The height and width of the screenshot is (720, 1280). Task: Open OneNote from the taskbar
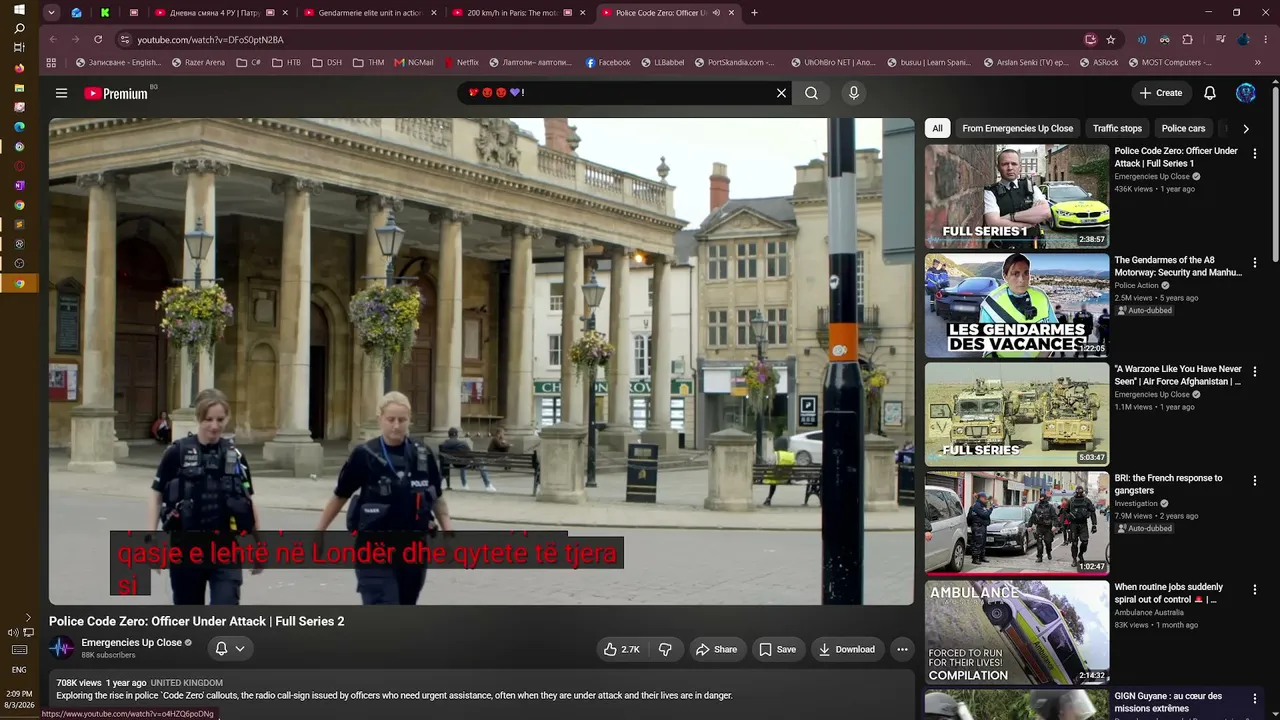coord(19,186)
